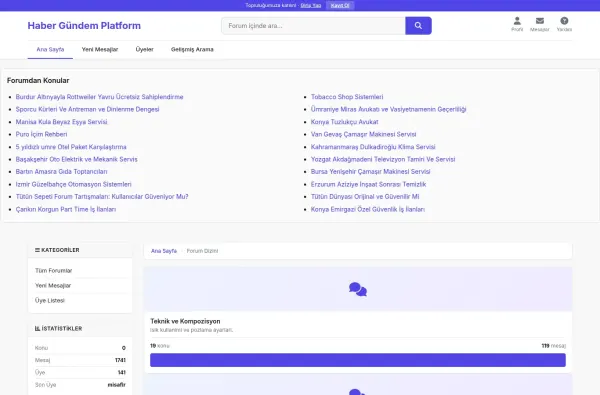Click the purple button under Teknik ve Kompozisyon
This screenshot has width=600, height=395.
click(x=358, y=360)
